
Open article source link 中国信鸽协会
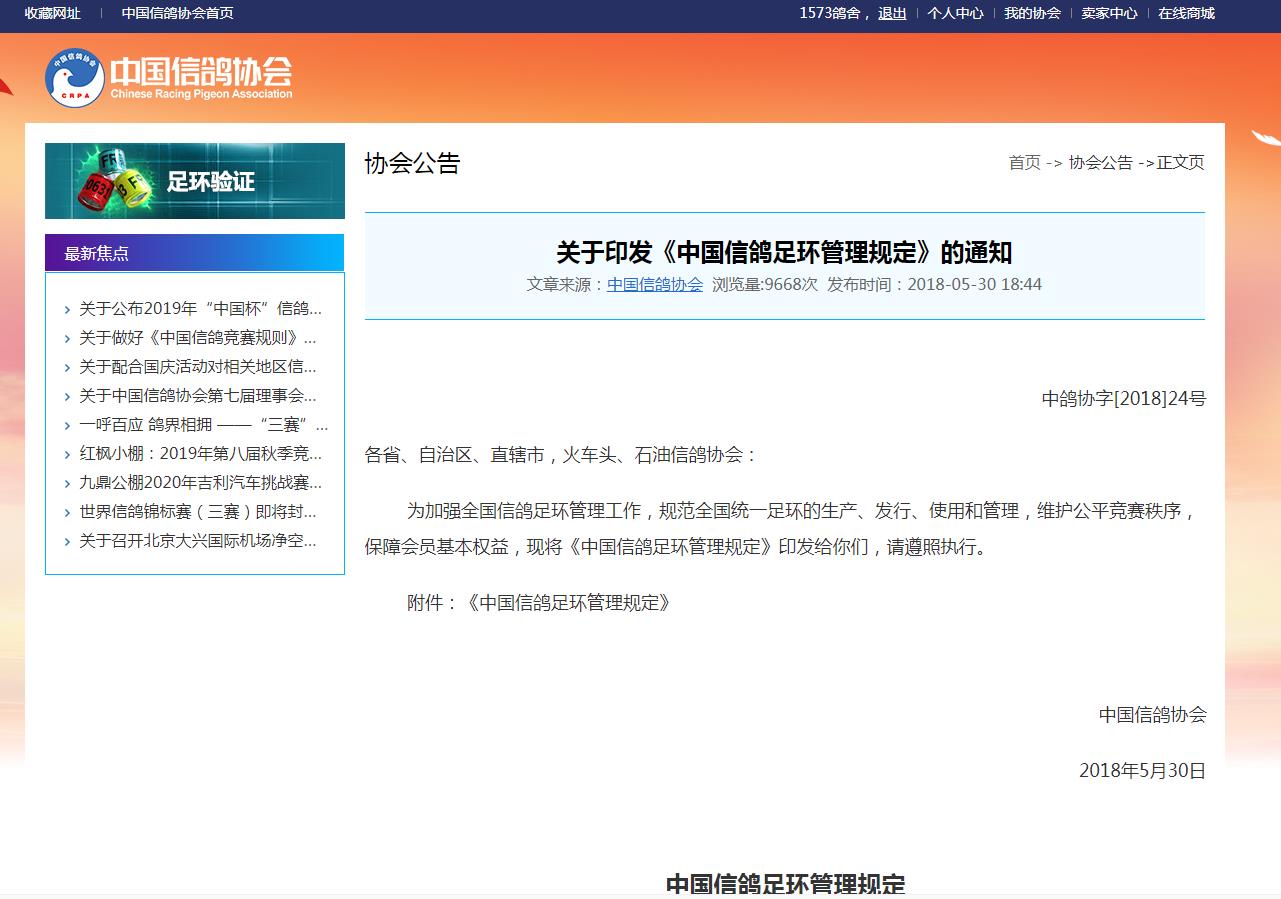pos(655,284)
